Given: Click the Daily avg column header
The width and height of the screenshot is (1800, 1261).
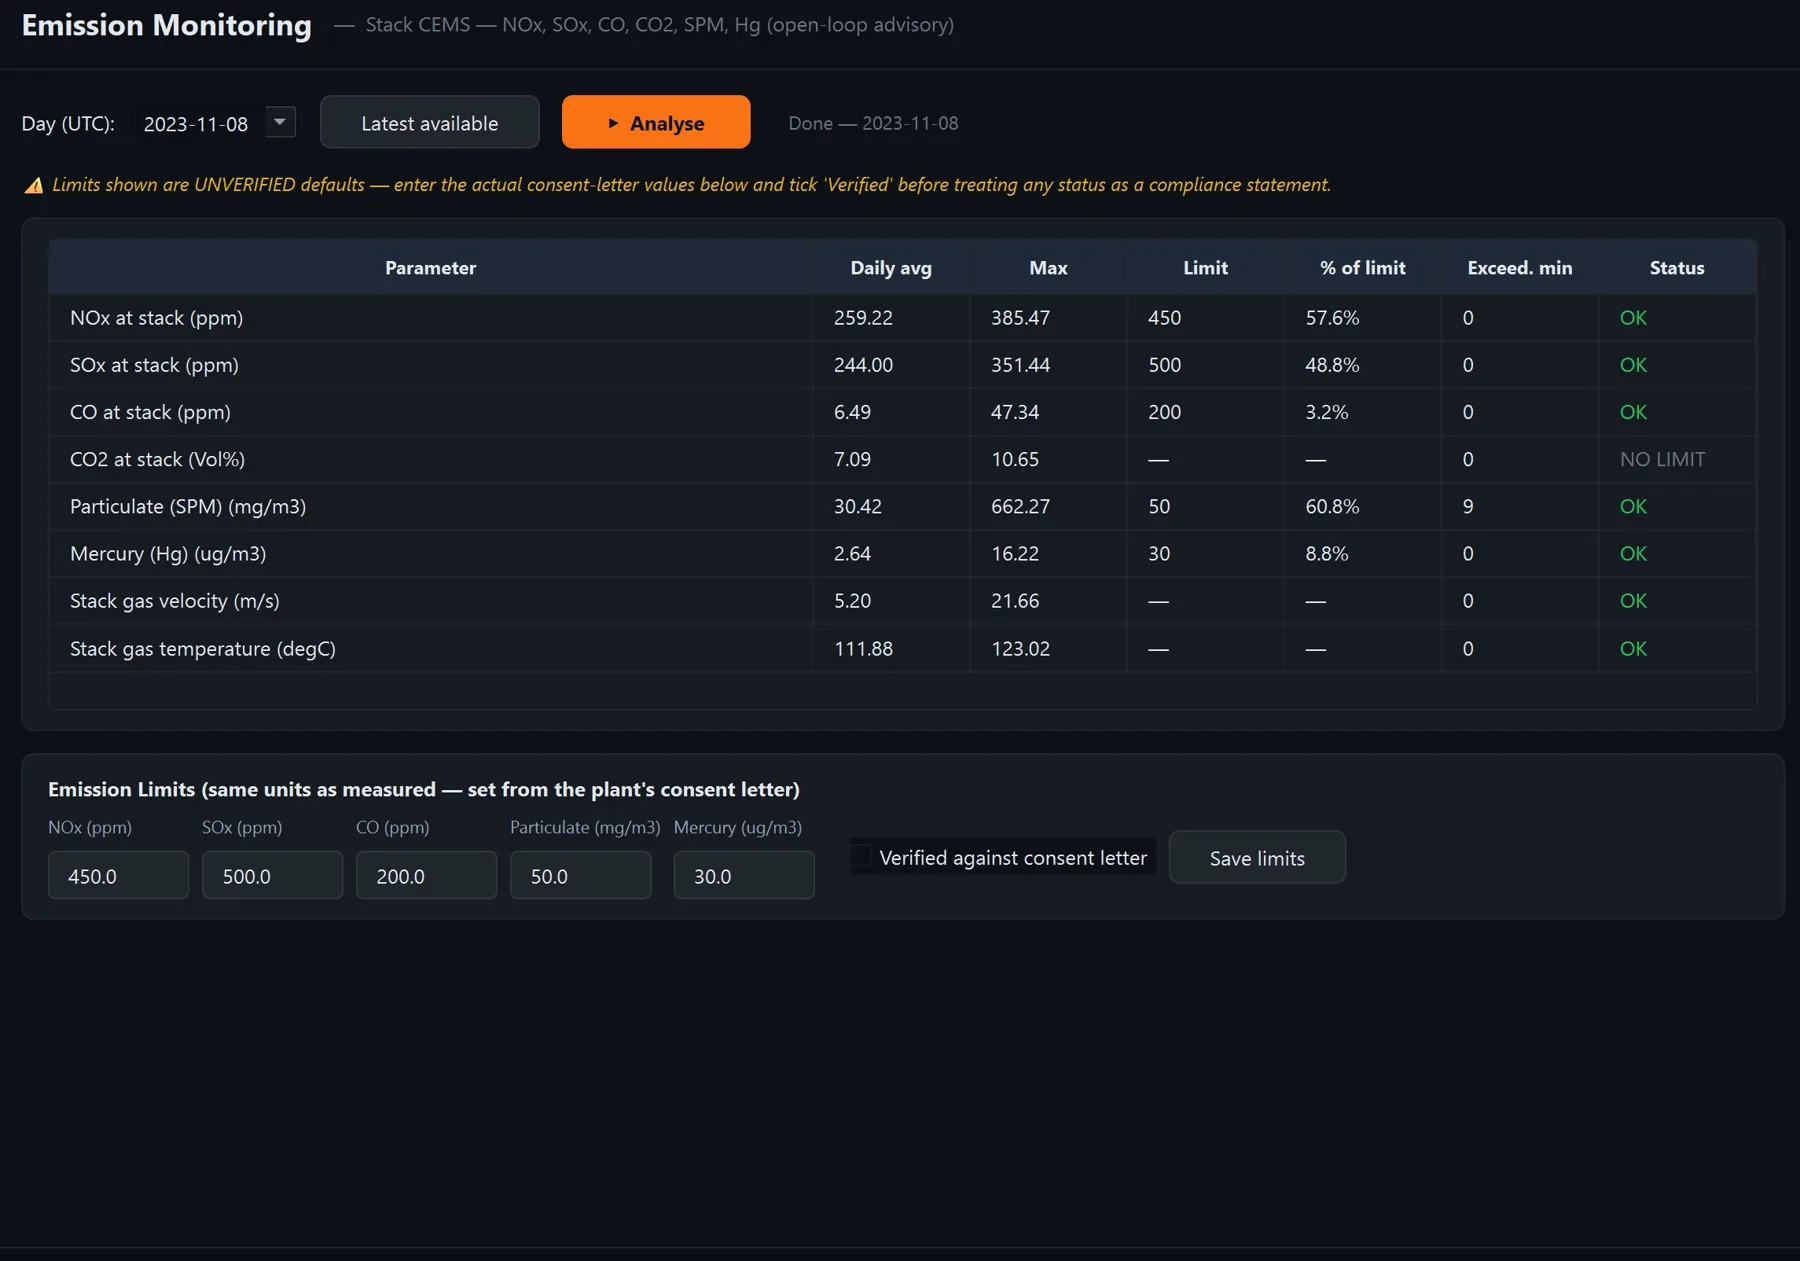Looking at the screenshot, I should coord(890,267).
